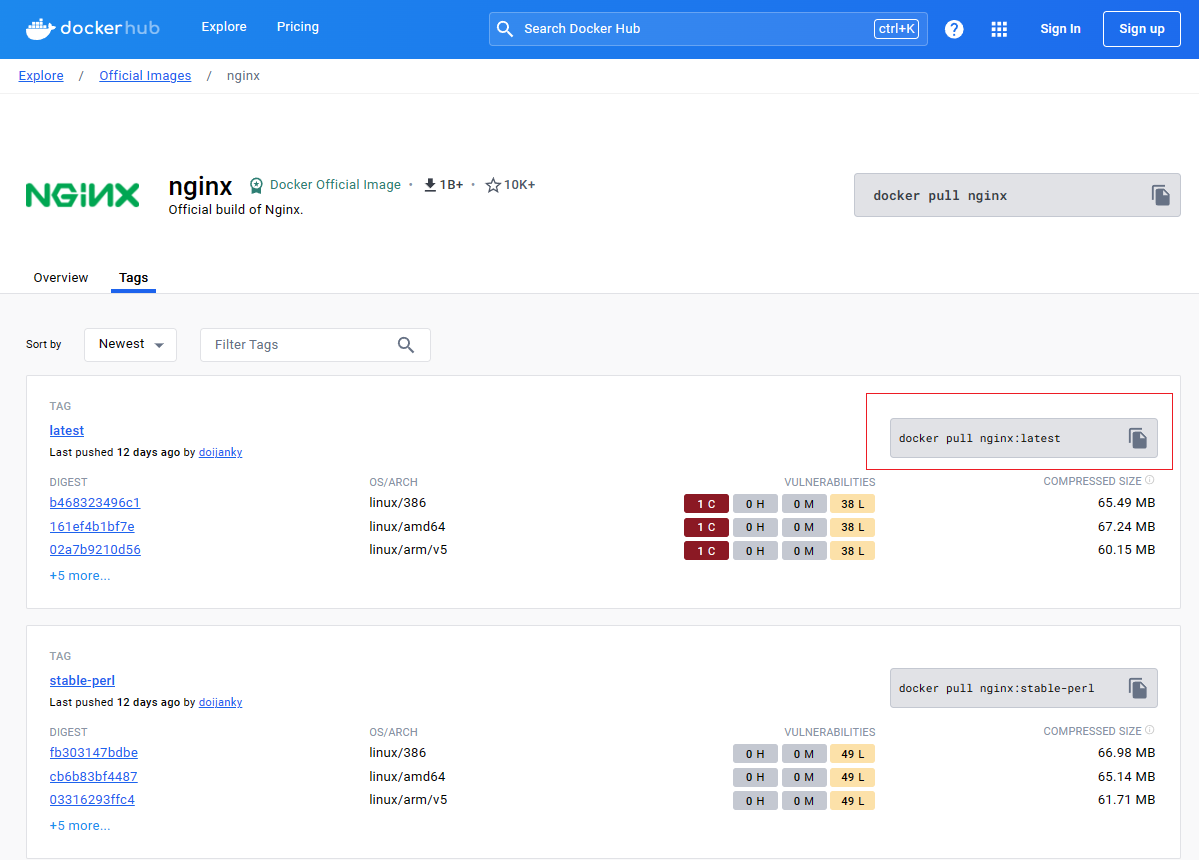Click the 67.24 MB size value
The width and height of the screenshot is (1199, 860).
click(x=1126, y=526)
